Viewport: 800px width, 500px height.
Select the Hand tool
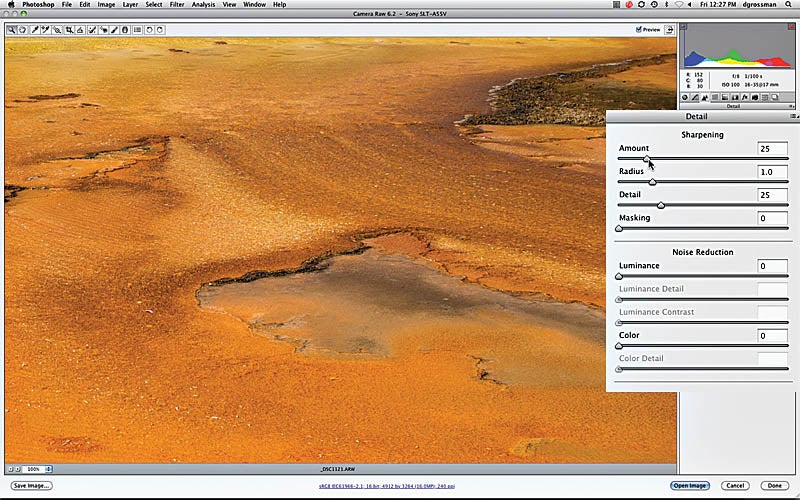pyautogui.click(x=22, y=30)
